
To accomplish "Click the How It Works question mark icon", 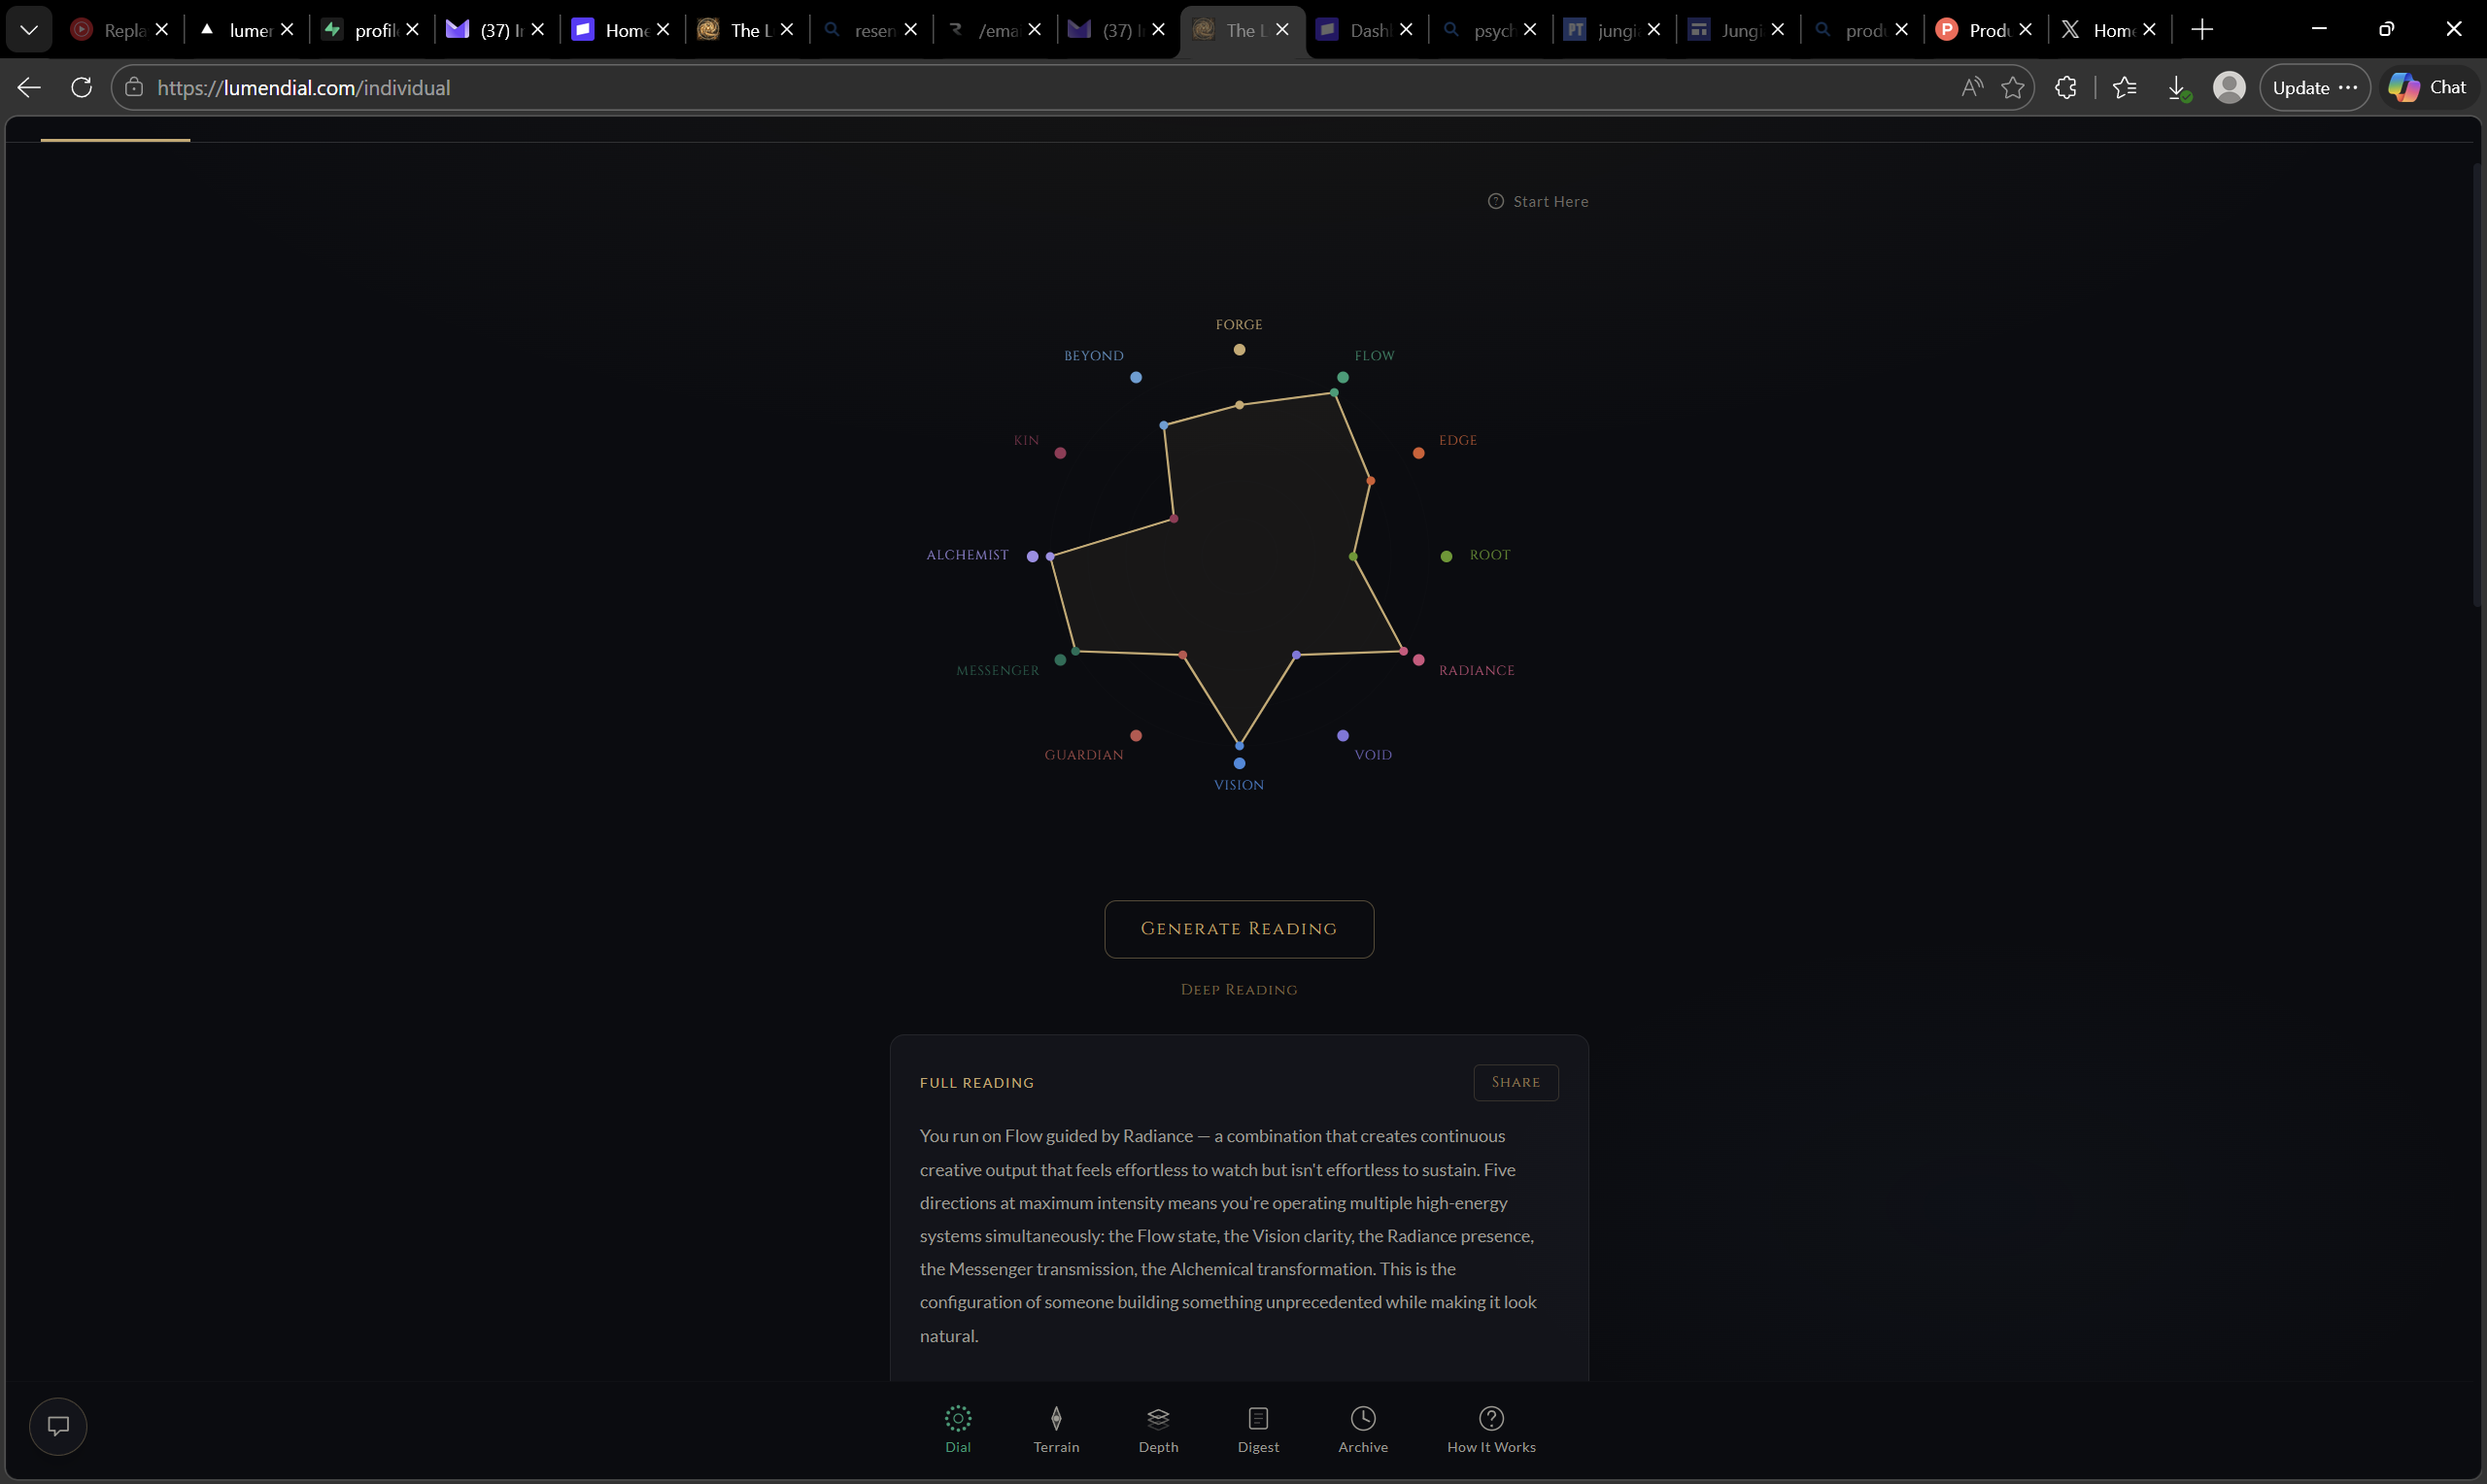I will pos(1490,1419).
